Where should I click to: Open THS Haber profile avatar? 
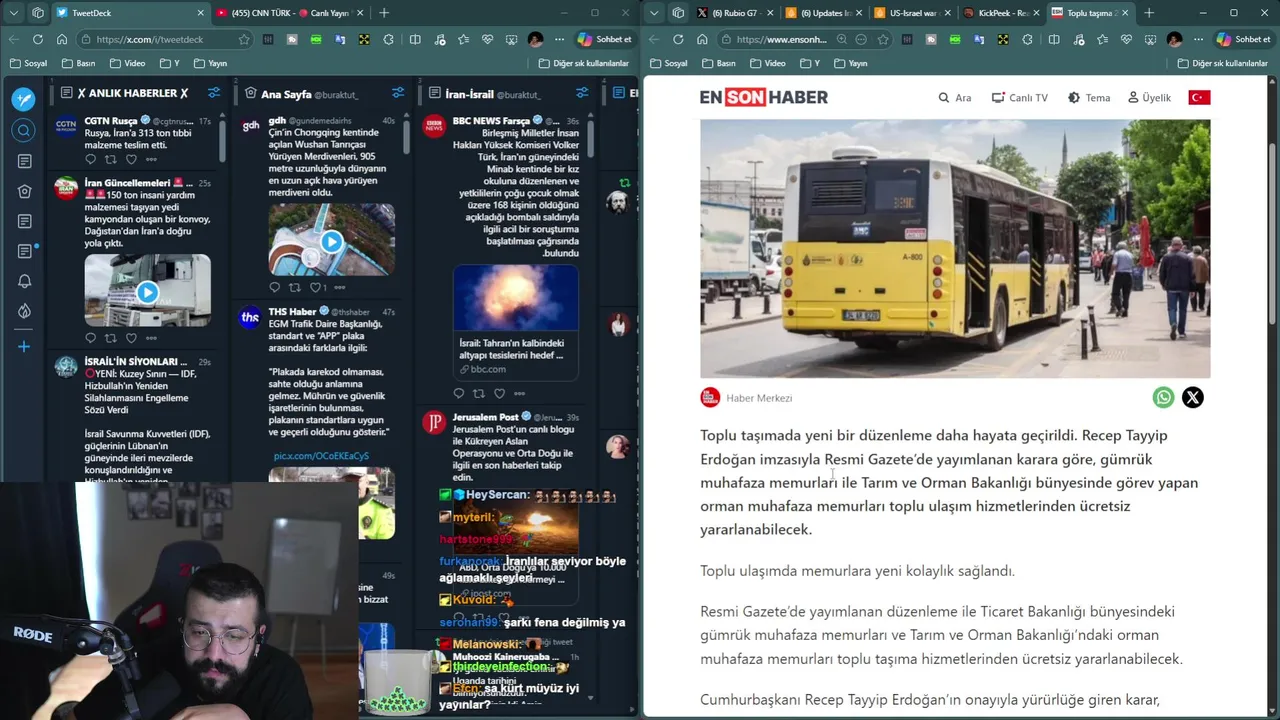pyautogui.click(x=250, y=317)
